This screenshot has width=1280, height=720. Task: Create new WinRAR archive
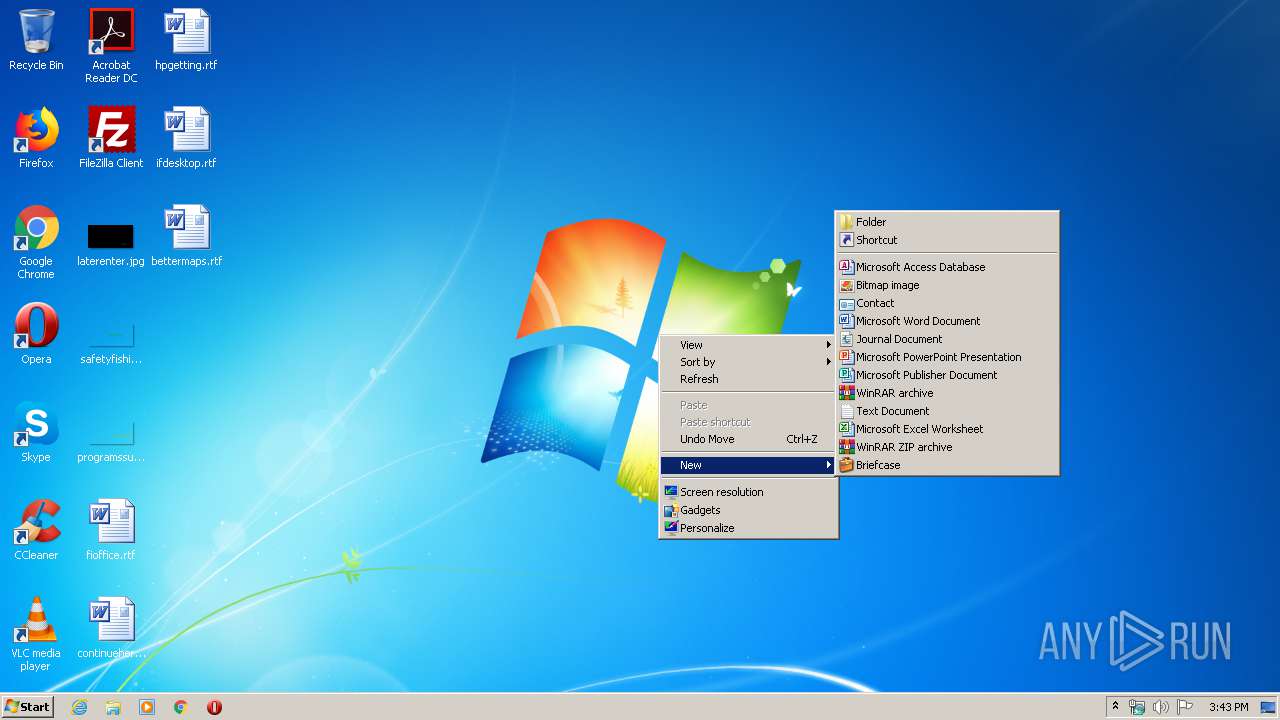[947, 393]
